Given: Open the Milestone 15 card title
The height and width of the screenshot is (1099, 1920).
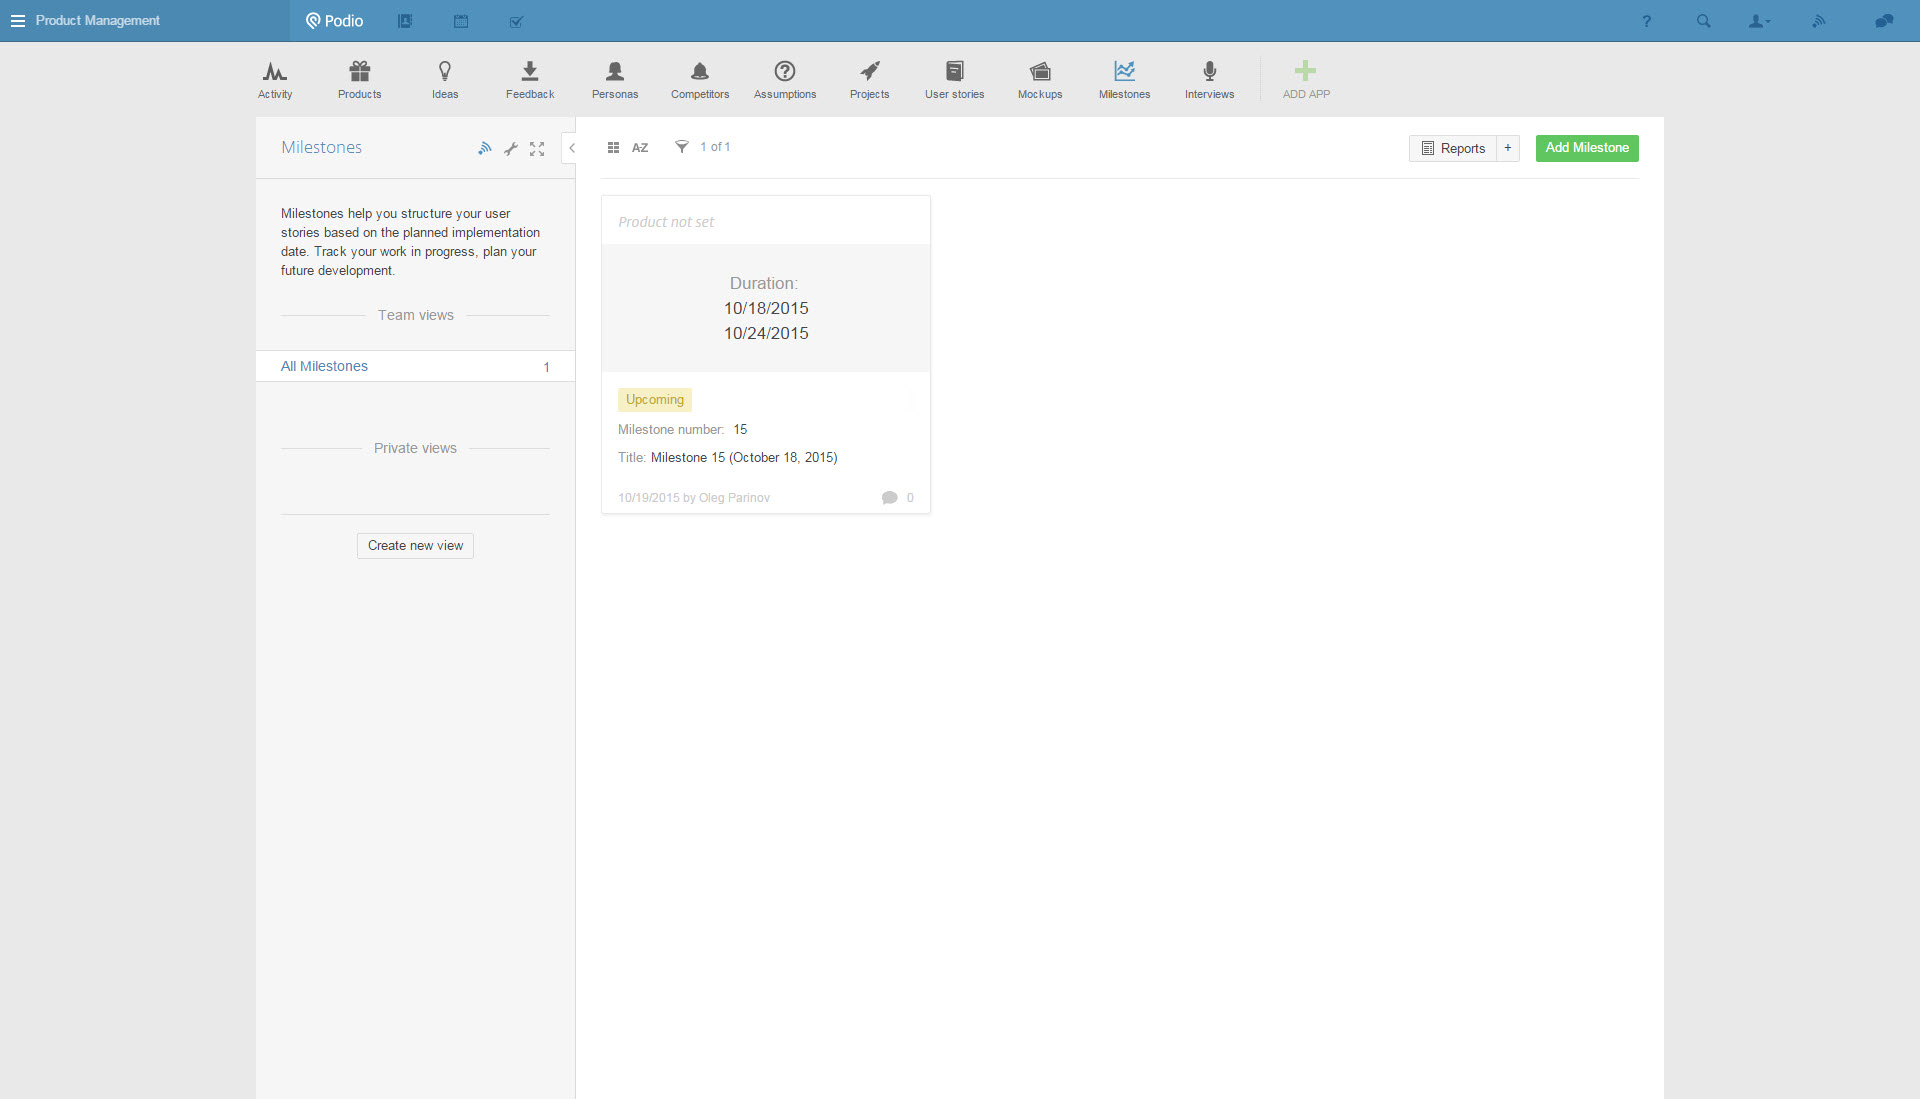Looking at the screenshot, I should click(x=744, y=458).
